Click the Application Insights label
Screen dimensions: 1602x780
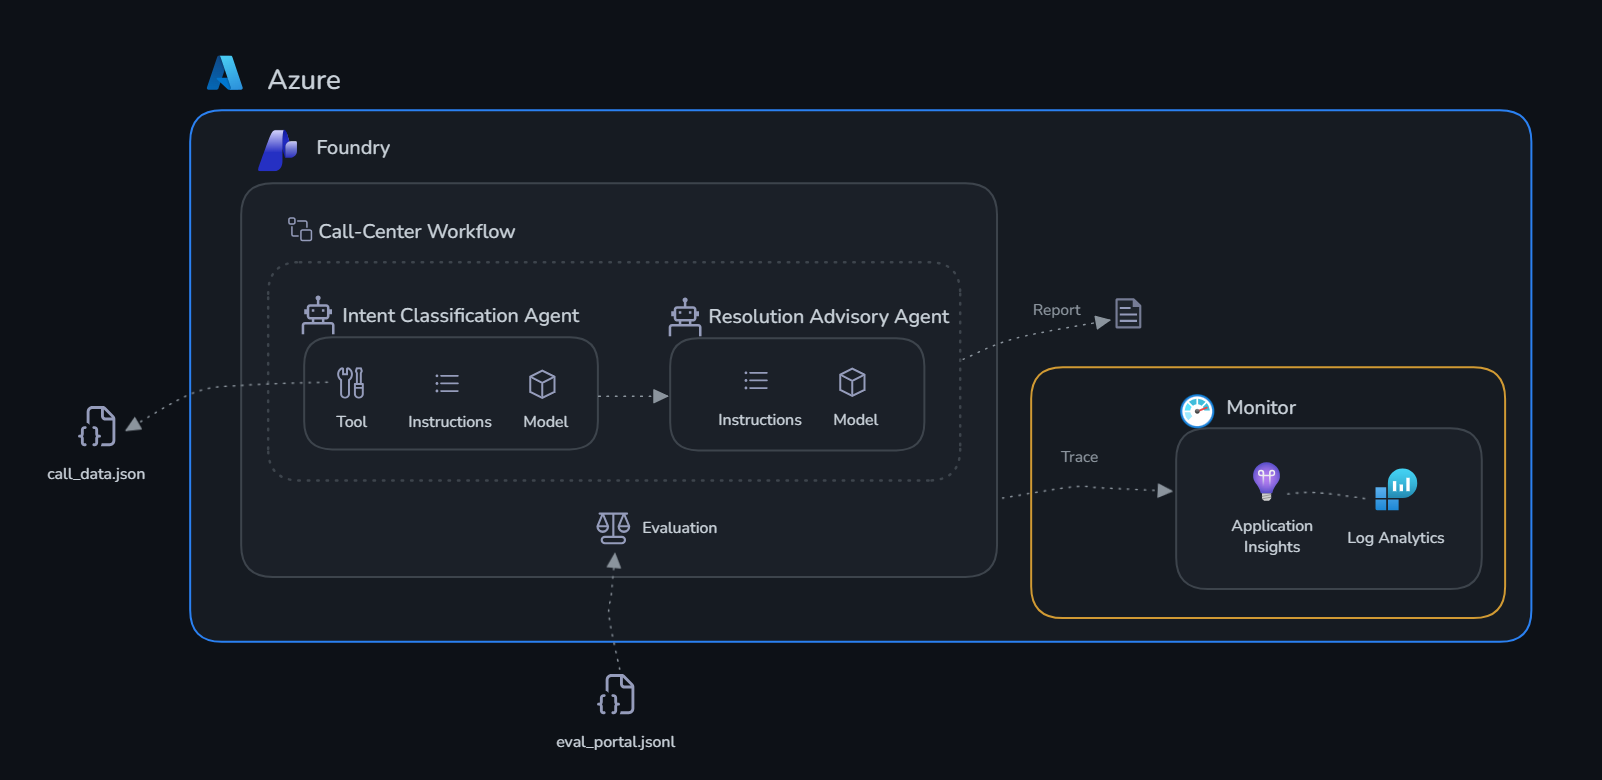click(1272, 536)
